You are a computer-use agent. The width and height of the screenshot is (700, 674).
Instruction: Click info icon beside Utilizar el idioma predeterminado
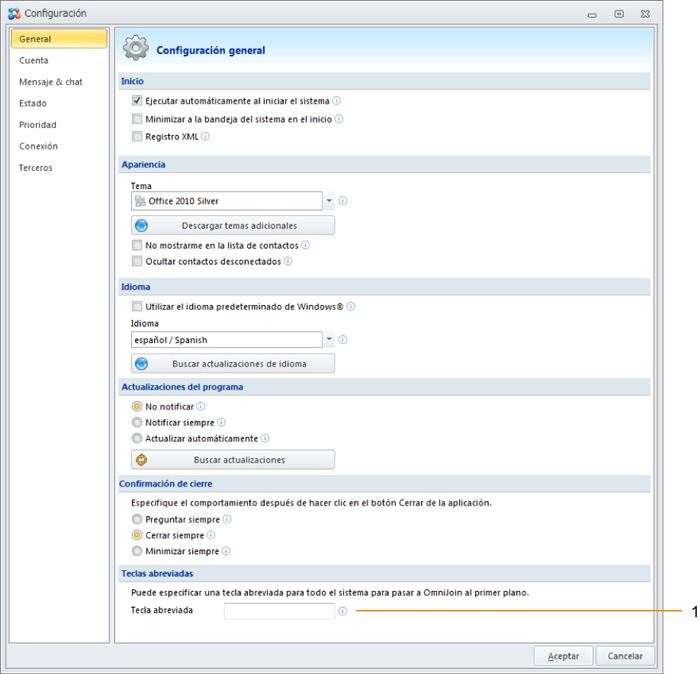(351, 306)
